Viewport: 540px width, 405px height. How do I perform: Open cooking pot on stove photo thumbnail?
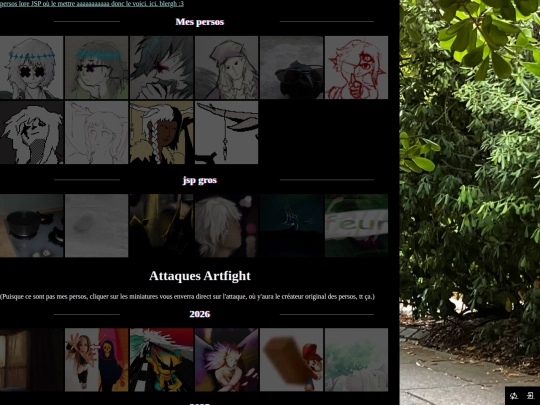[31, 226]
